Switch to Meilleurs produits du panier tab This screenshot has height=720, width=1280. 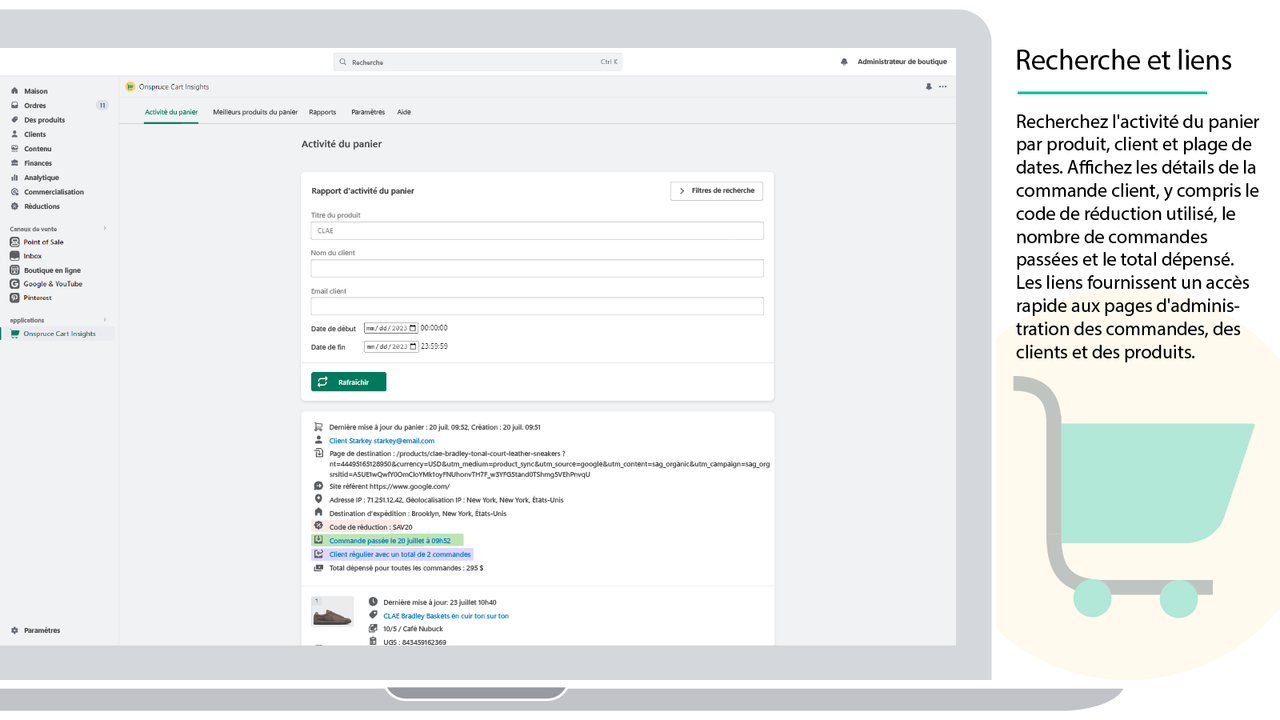point(255,112)
